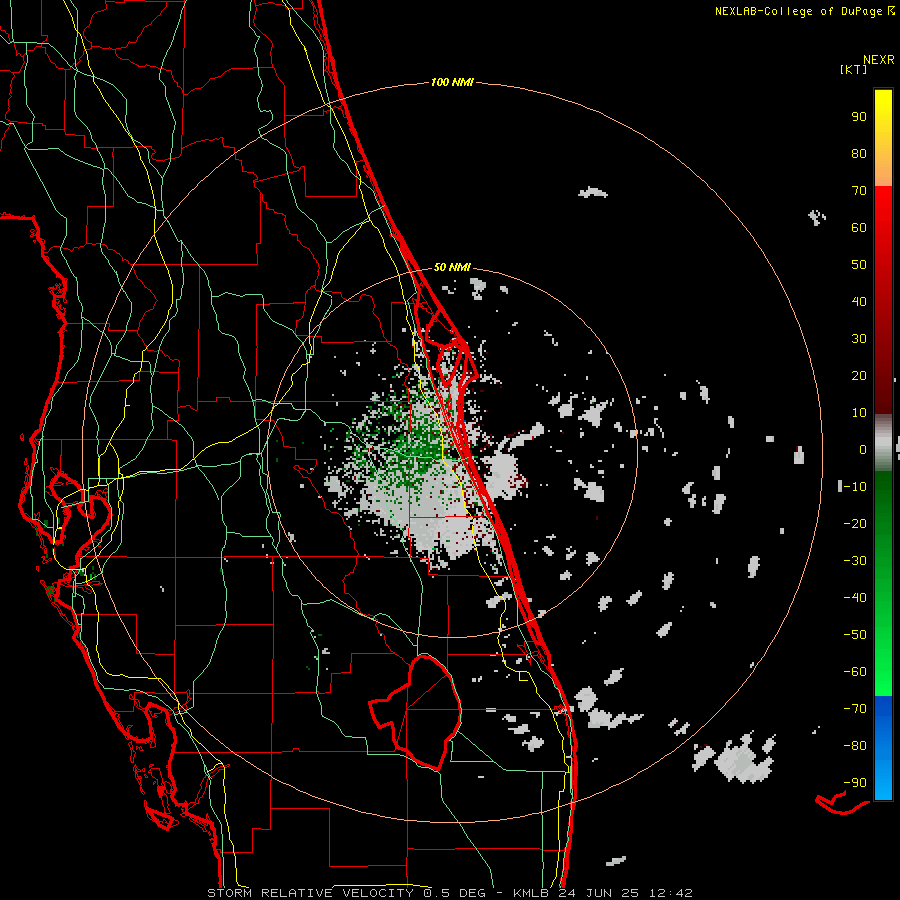Click the -80 scale value
Screen dimensions: 900x900
point(855,746)
